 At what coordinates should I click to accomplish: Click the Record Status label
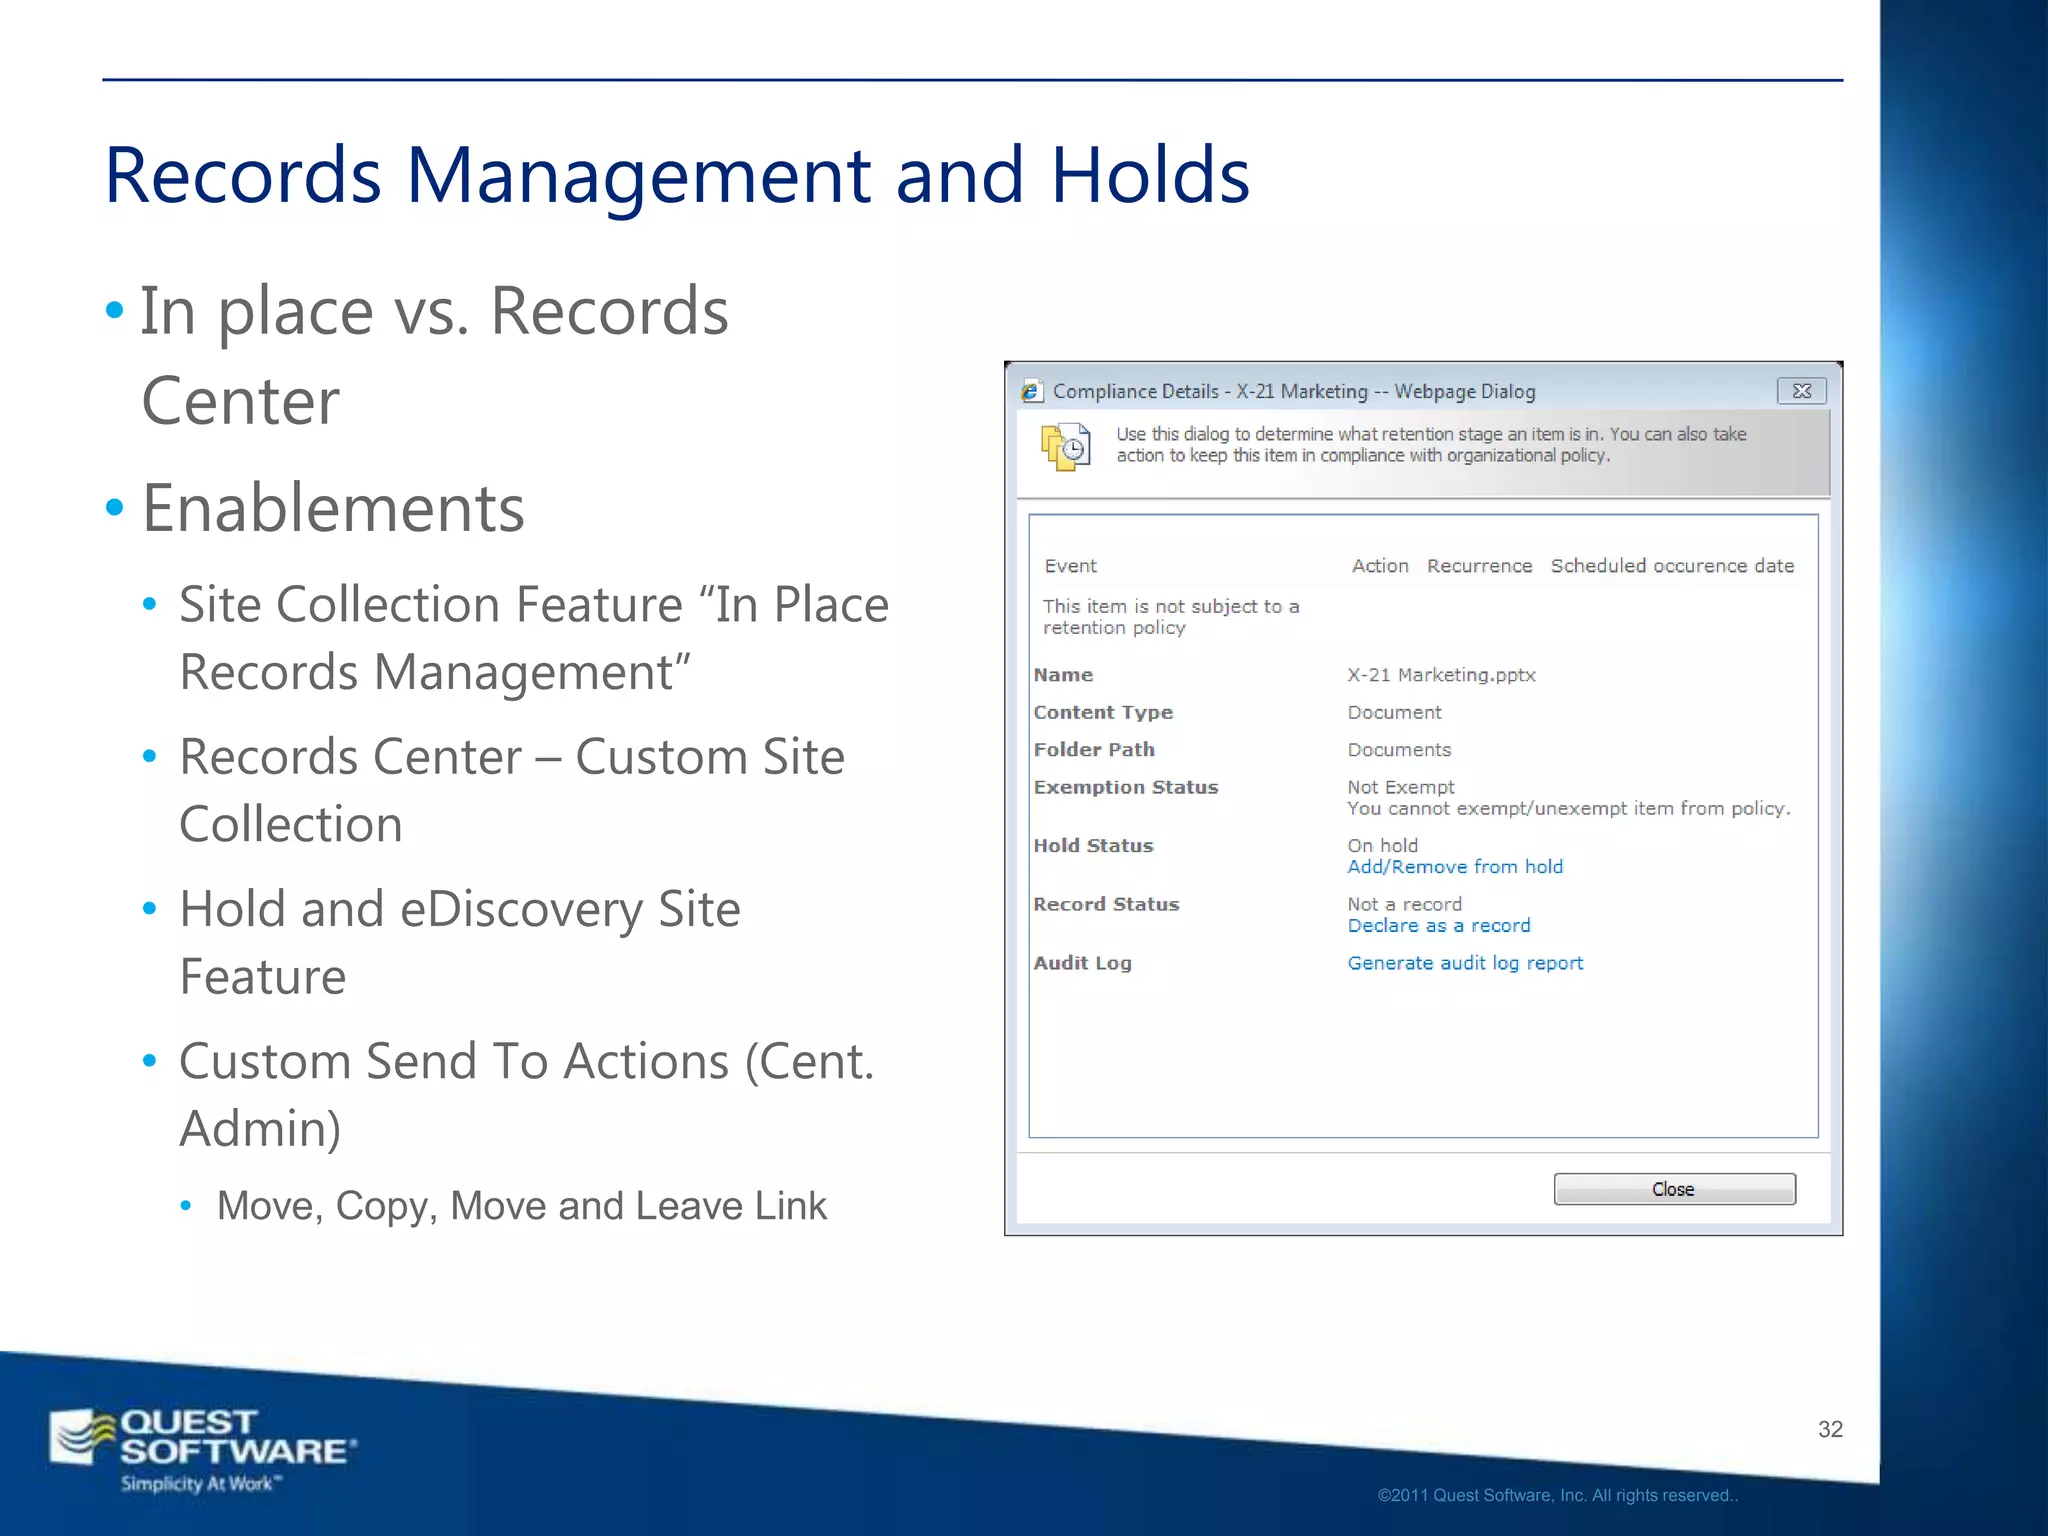[1106, 904]
